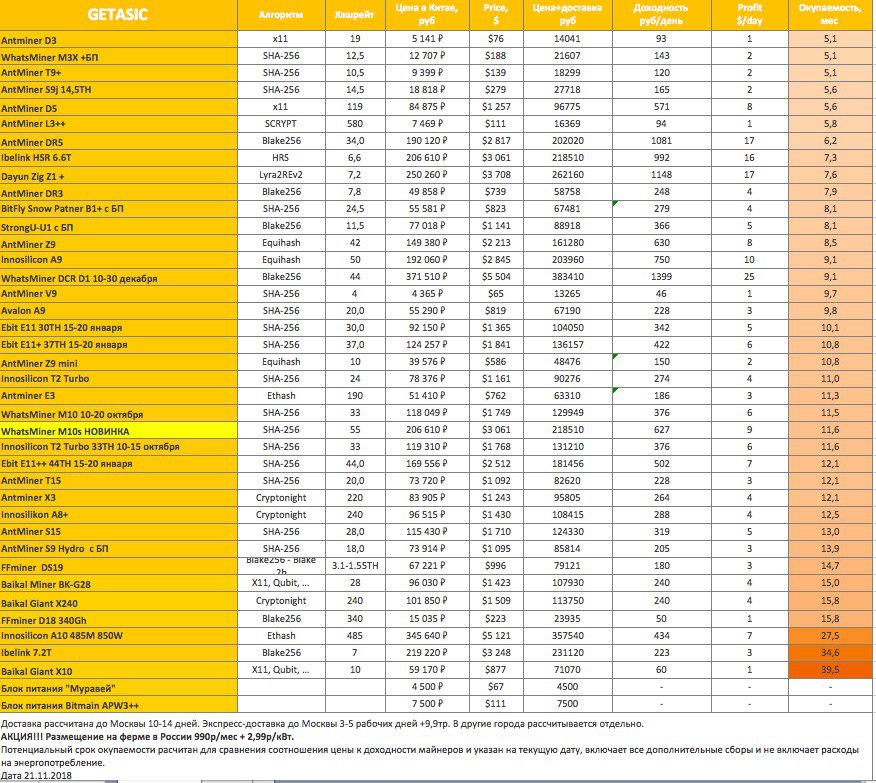Select the Ebit E11++ 44TH cell

click(118, 464)
